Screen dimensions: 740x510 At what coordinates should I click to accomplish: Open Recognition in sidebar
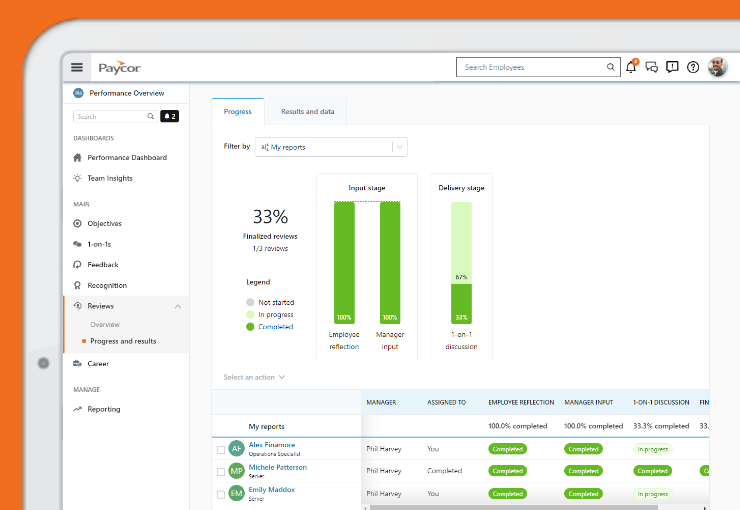(x=107, y=285)
